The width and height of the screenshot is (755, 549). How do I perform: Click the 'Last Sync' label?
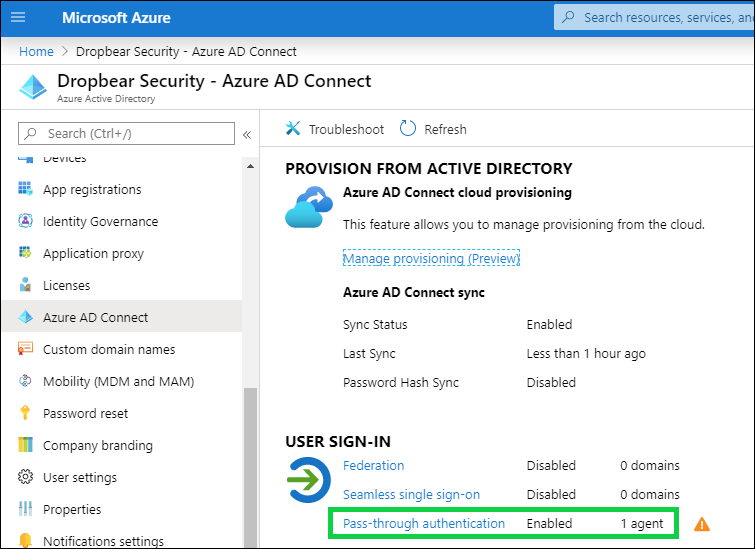369,353
